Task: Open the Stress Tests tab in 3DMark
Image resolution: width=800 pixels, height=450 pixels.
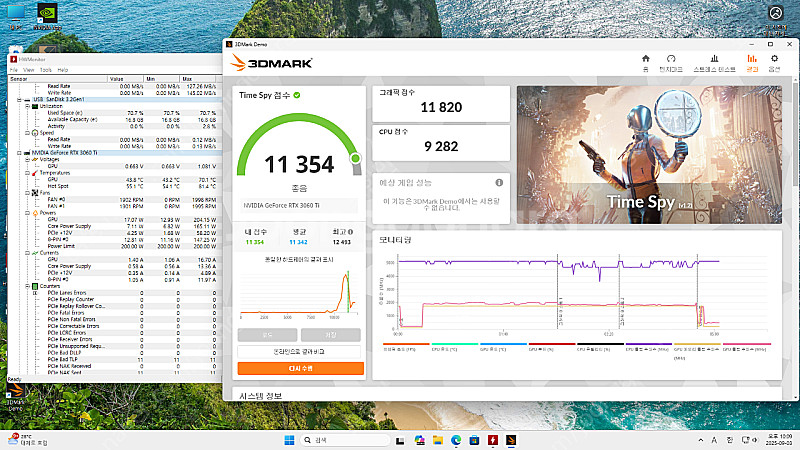Action: pos(714,63)
